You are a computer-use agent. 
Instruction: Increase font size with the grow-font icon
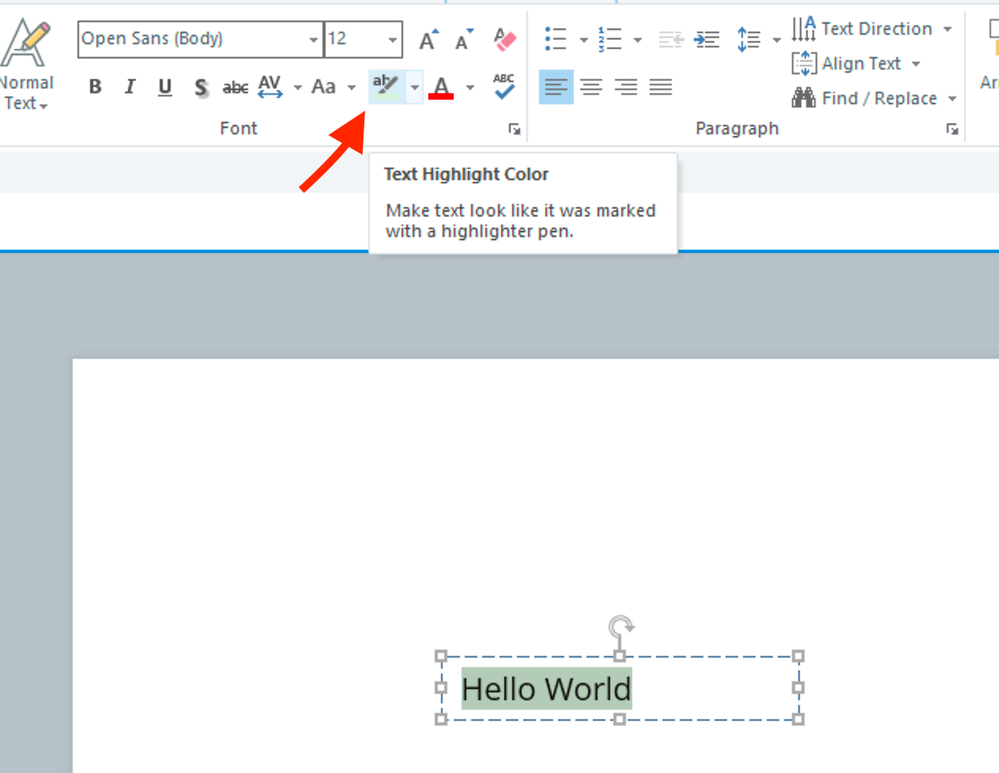pos(428,40)
